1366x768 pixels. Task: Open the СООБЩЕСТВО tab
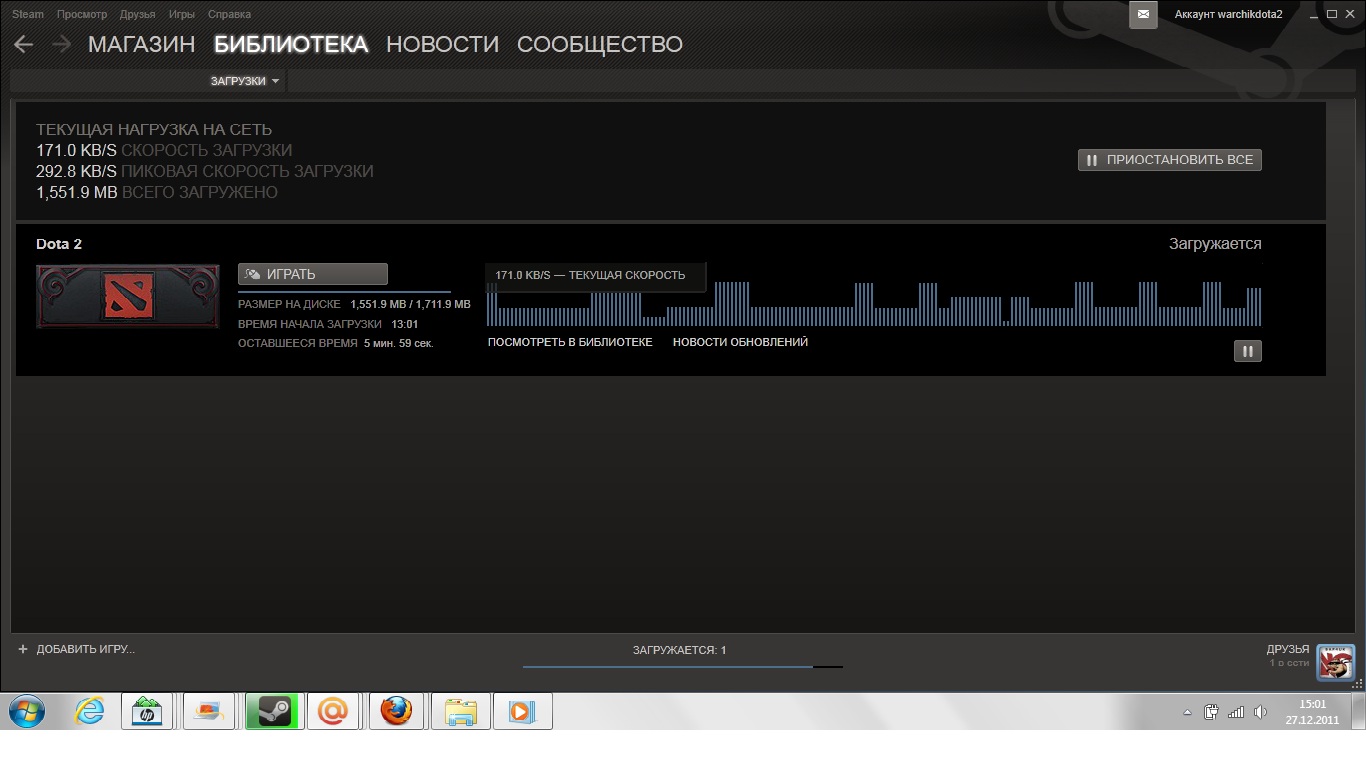pos(600,44)
